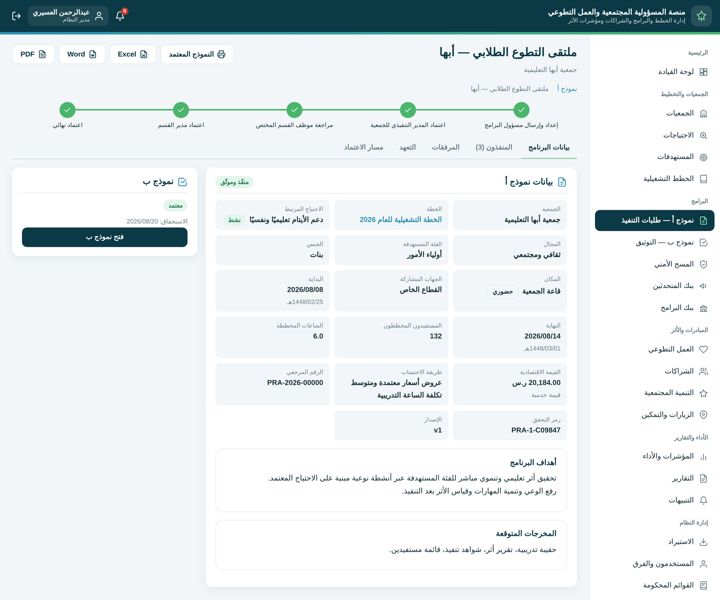This screenshot has height=600, width=720.
Task: Click the مراجعة موظف القسم المختص step marker
Action: coord(294,110)
